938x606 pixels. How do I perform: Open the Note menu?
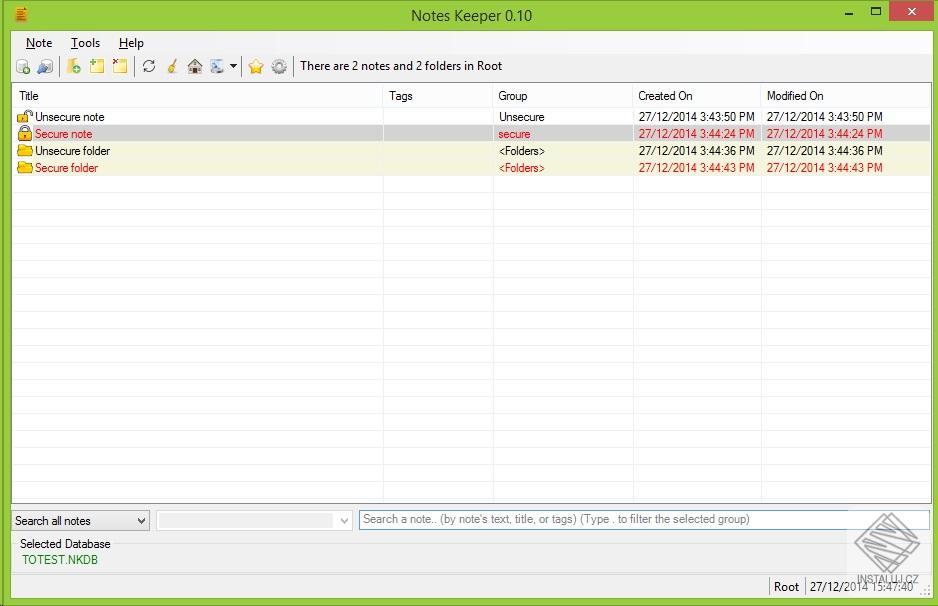pos(39,43)
